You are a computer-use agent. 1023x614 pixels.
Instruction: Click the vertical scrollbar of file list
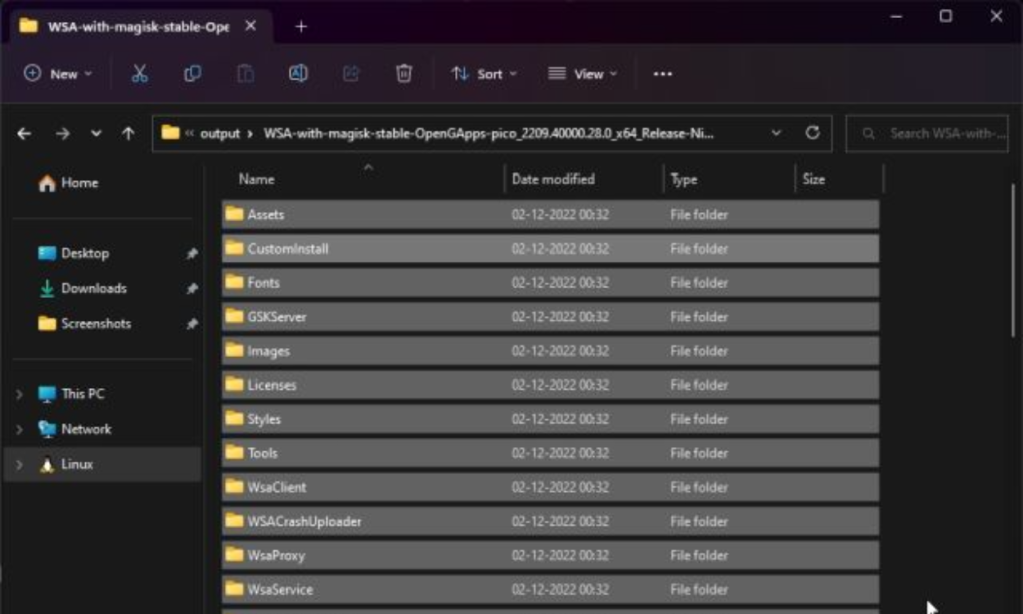[1013, 261]
